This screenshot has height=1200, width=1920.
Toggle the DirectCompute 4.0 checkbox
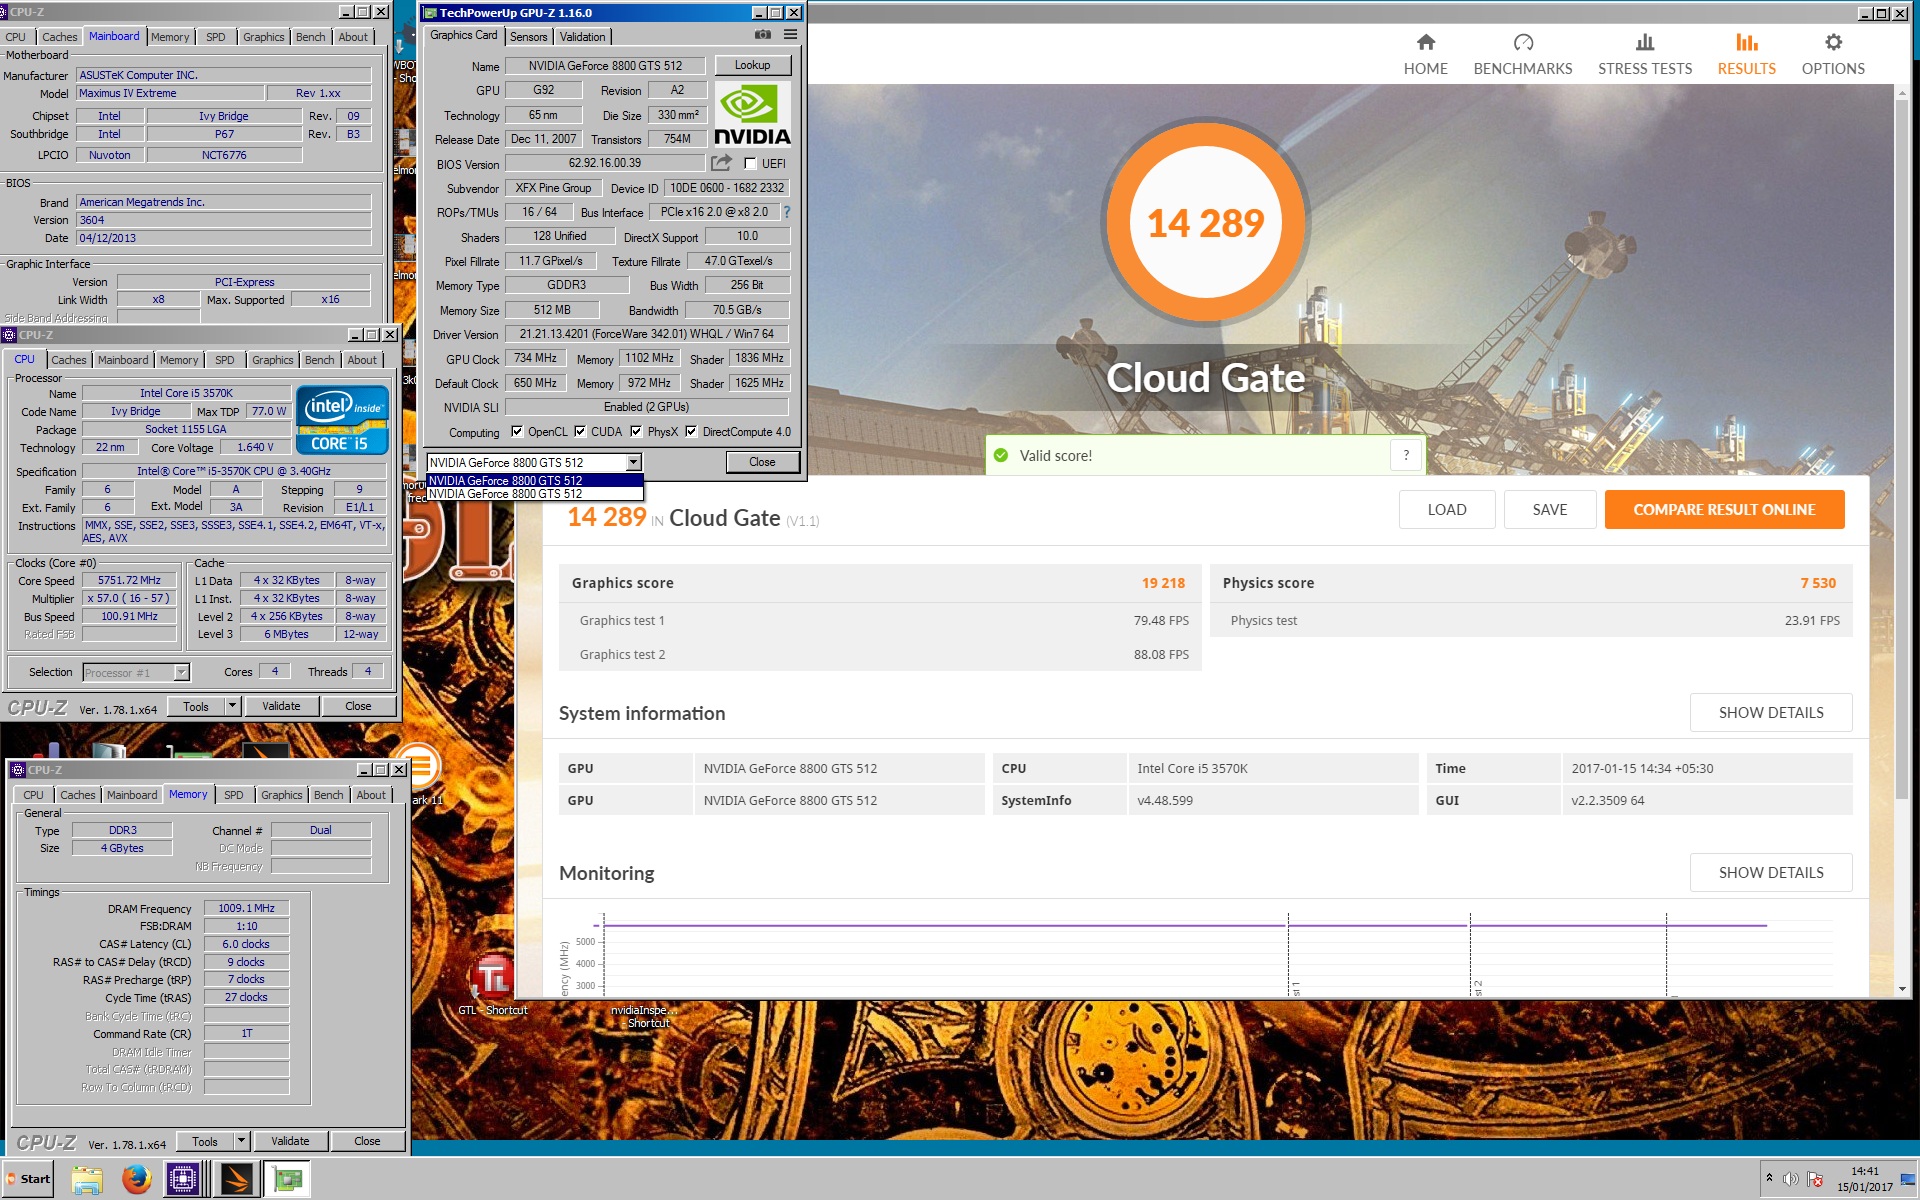(691, 431)
